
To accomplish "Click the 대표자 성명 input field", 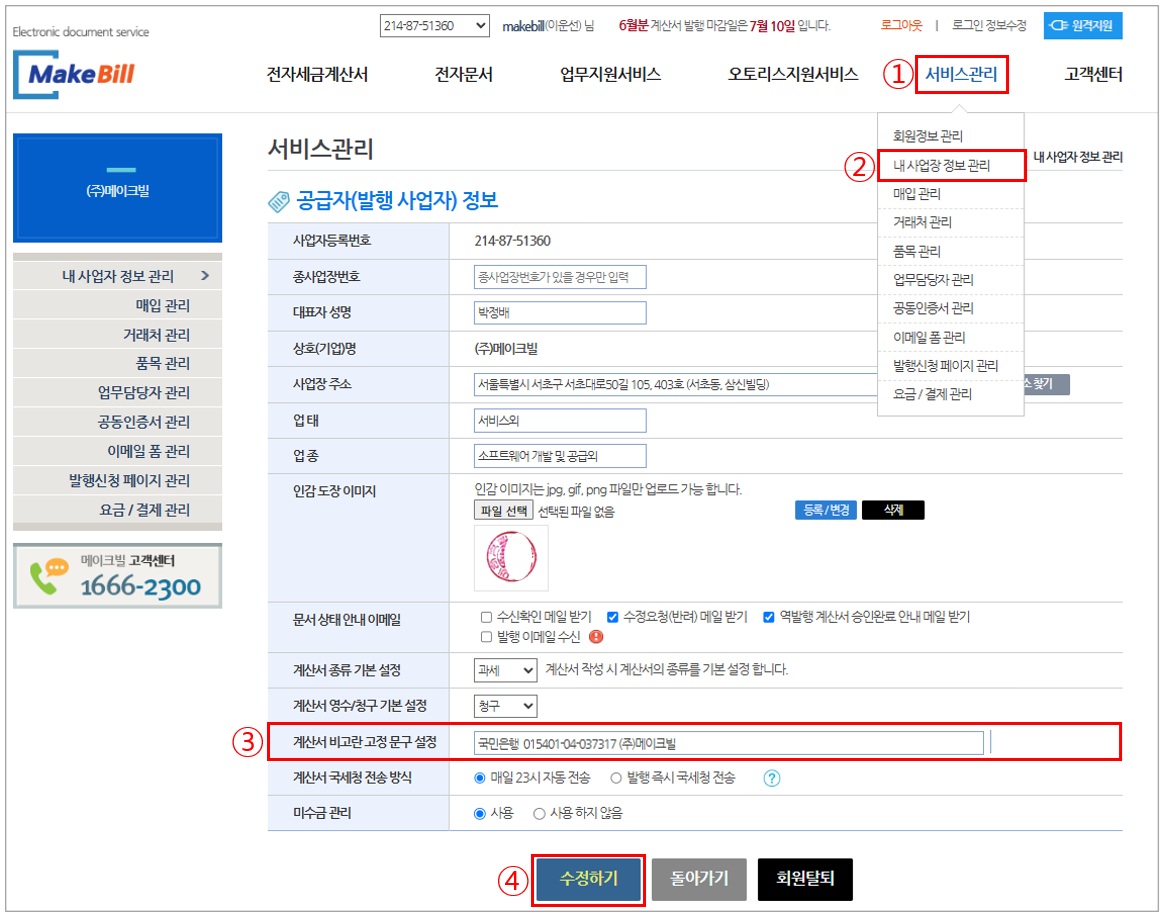I will click(x=560, y=313).
